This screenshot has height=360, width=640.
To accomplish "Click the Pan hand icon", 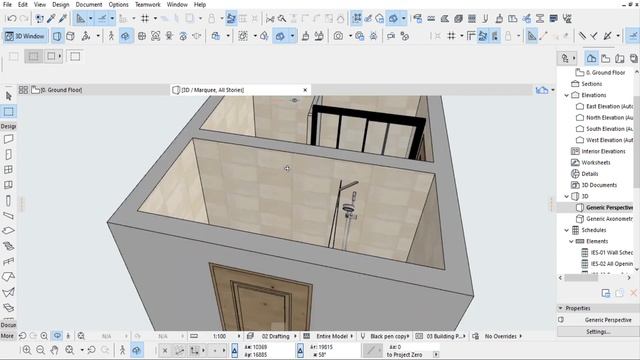I will coord(54,350).
